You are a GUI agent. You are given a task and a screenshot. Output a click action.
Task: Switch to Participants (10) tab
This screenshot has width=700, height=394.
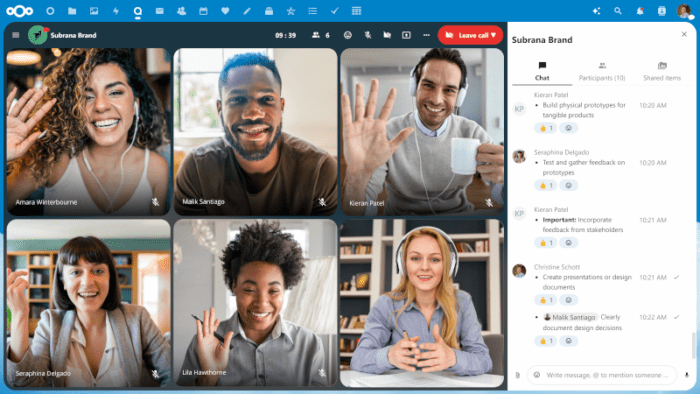(x=602, y=71)
